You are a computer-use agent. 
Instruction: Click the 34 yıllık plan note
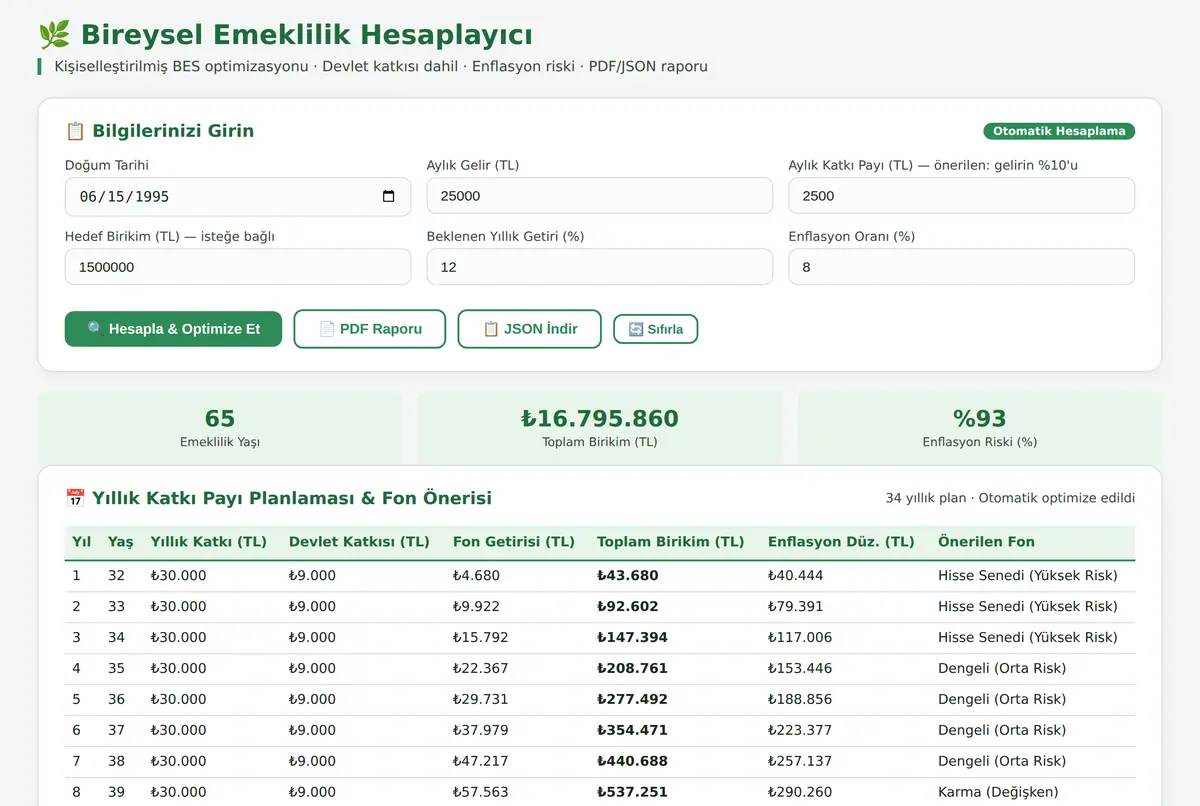[x=1010, y=498]
